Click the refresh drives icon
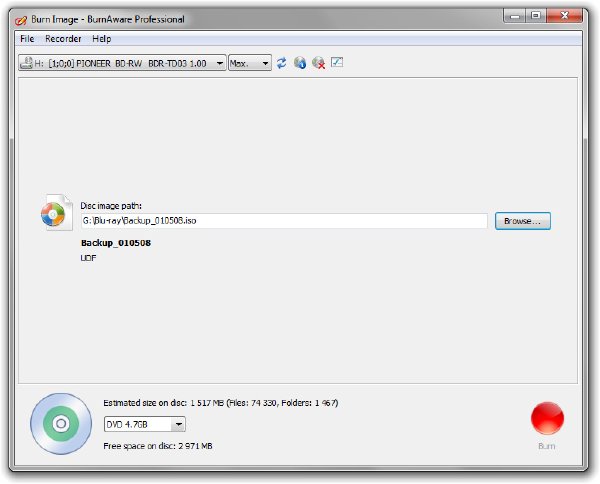The height and width of the screenshot is (484, 600). [x=281, y=63]
